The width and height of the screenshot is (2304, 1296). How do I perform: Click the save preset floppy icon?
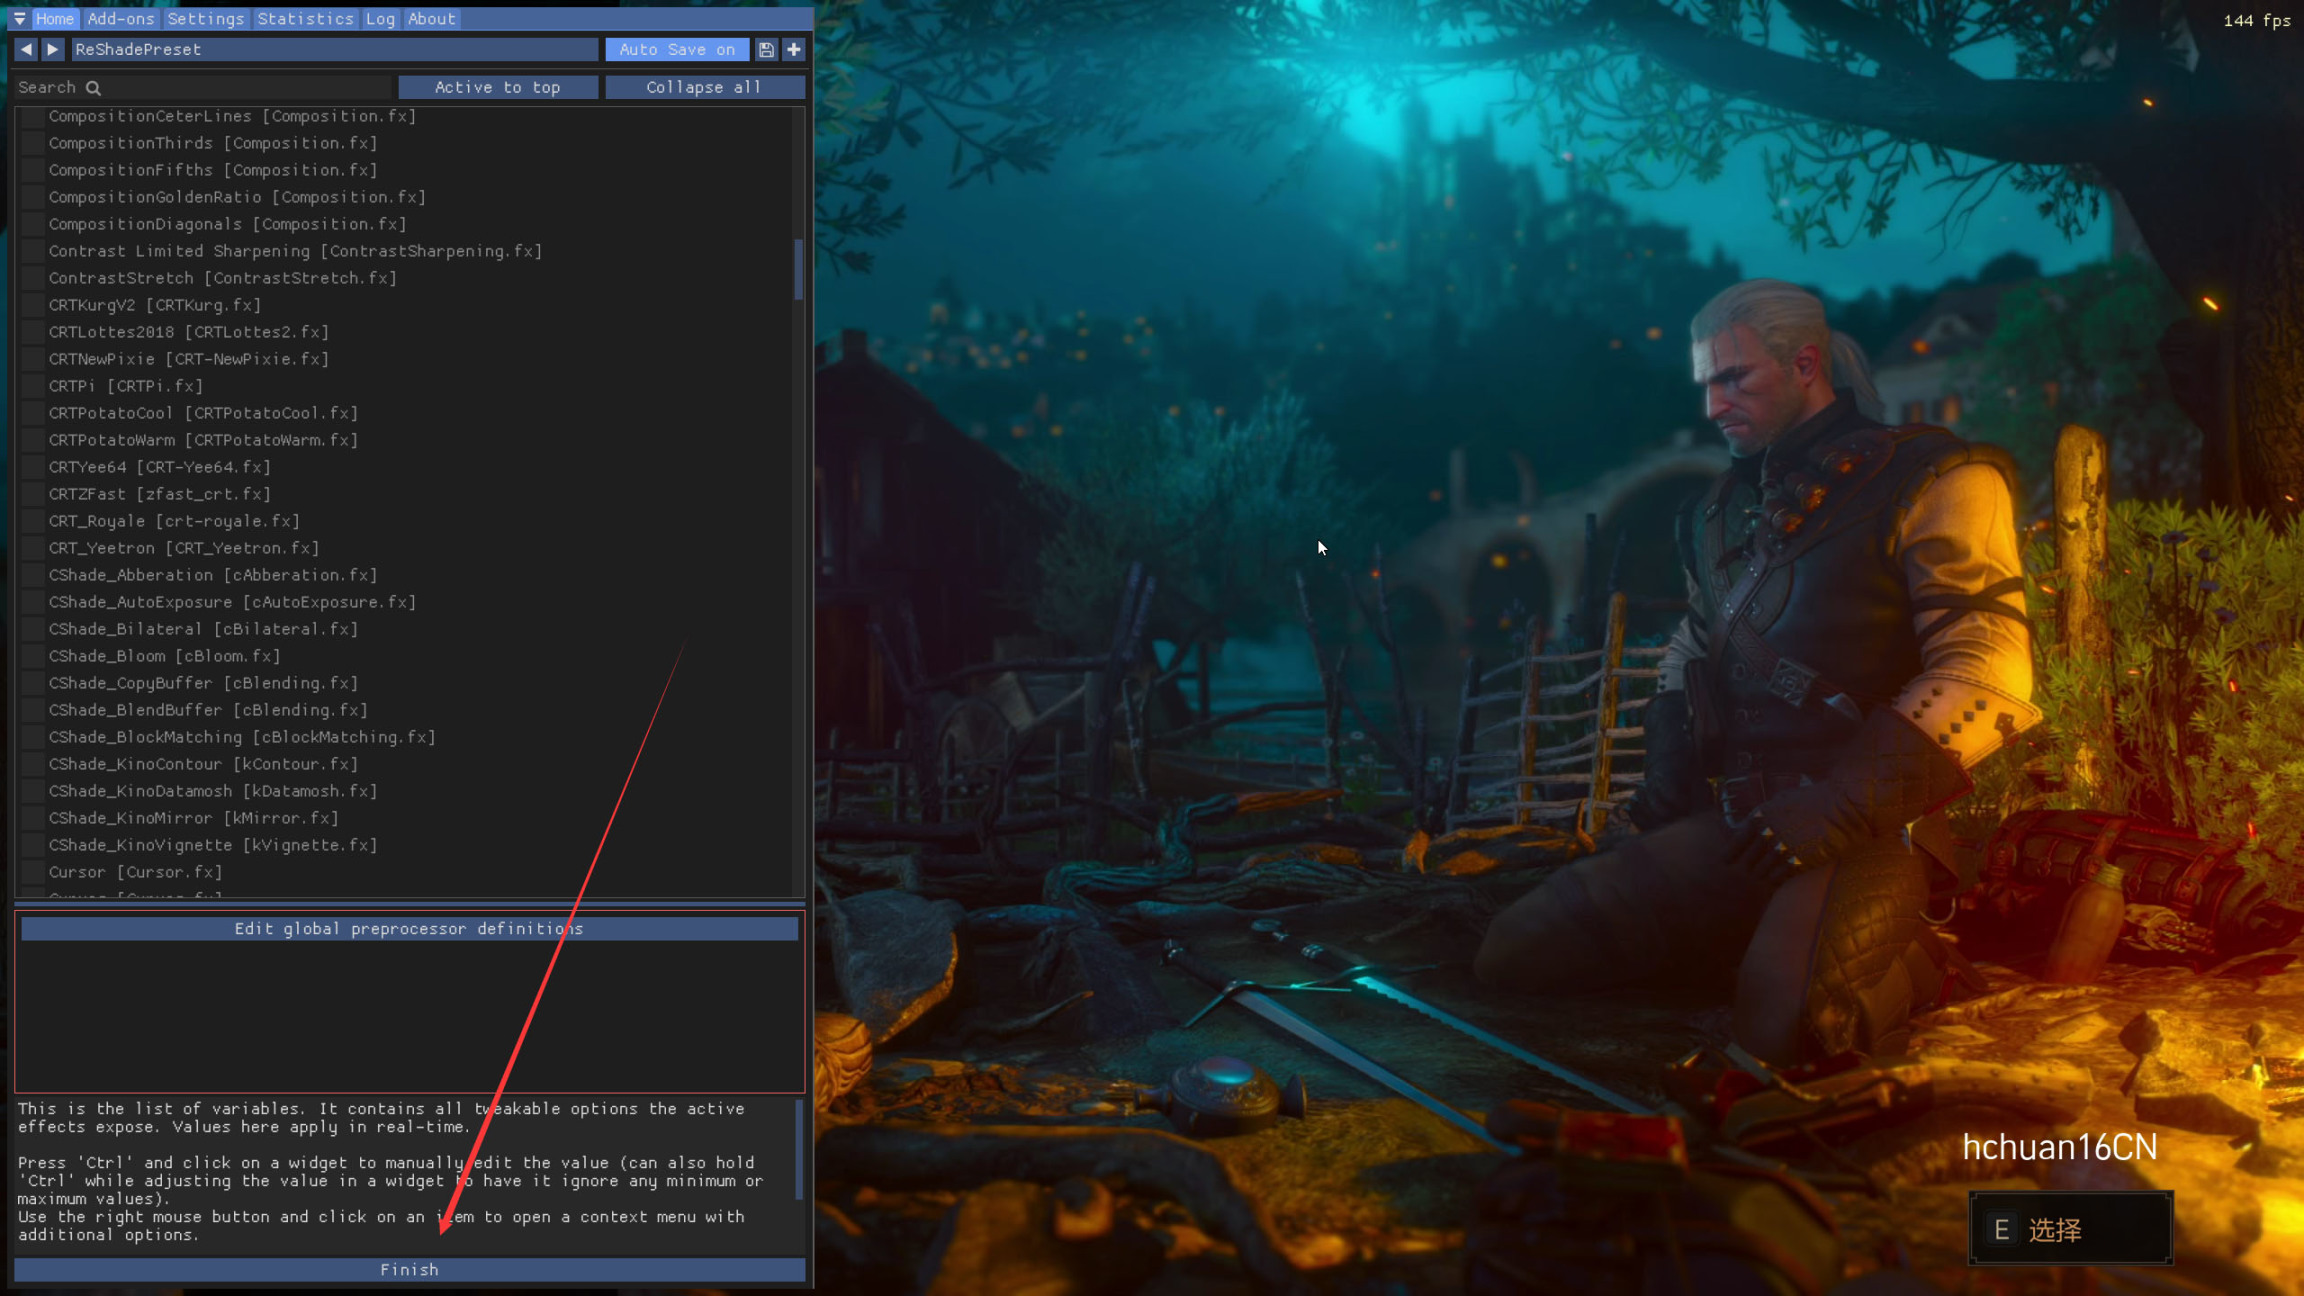pos(766,49)
